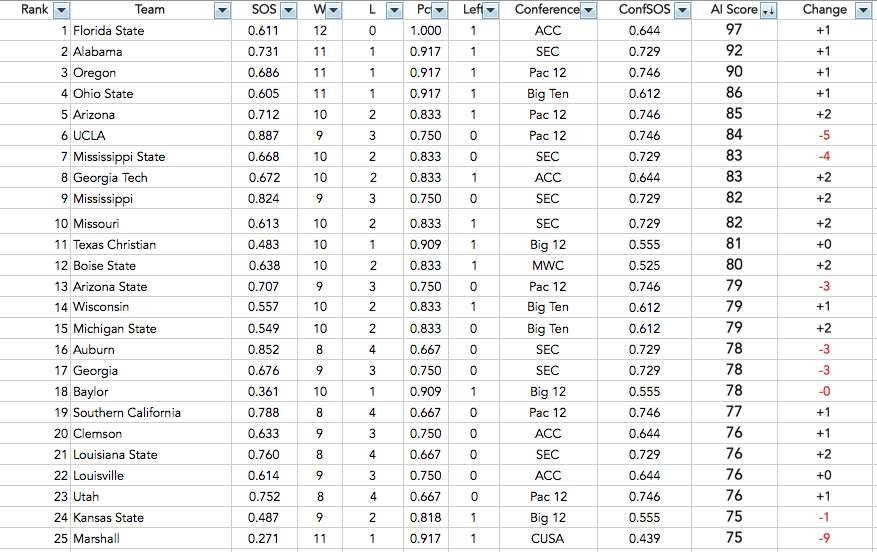The width and height of the screenshot is (877, 552).
Task: Click Florida State's Pct value 1.000
Action: point(426,31)
